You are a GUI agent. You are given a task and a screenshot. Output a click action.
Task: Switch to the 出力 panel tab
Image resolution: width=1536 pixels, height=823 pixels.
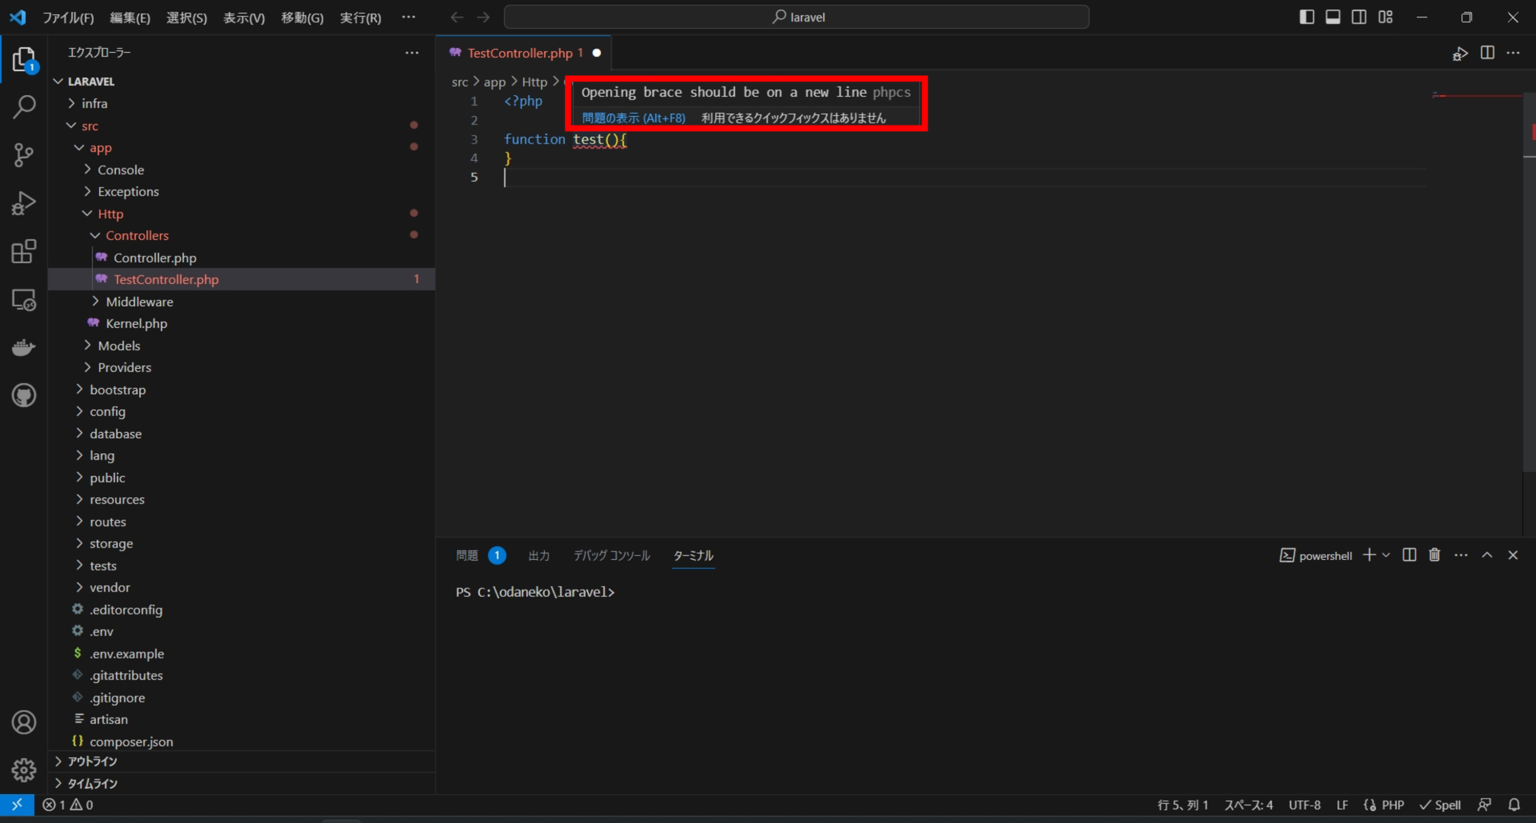(539, 555)
